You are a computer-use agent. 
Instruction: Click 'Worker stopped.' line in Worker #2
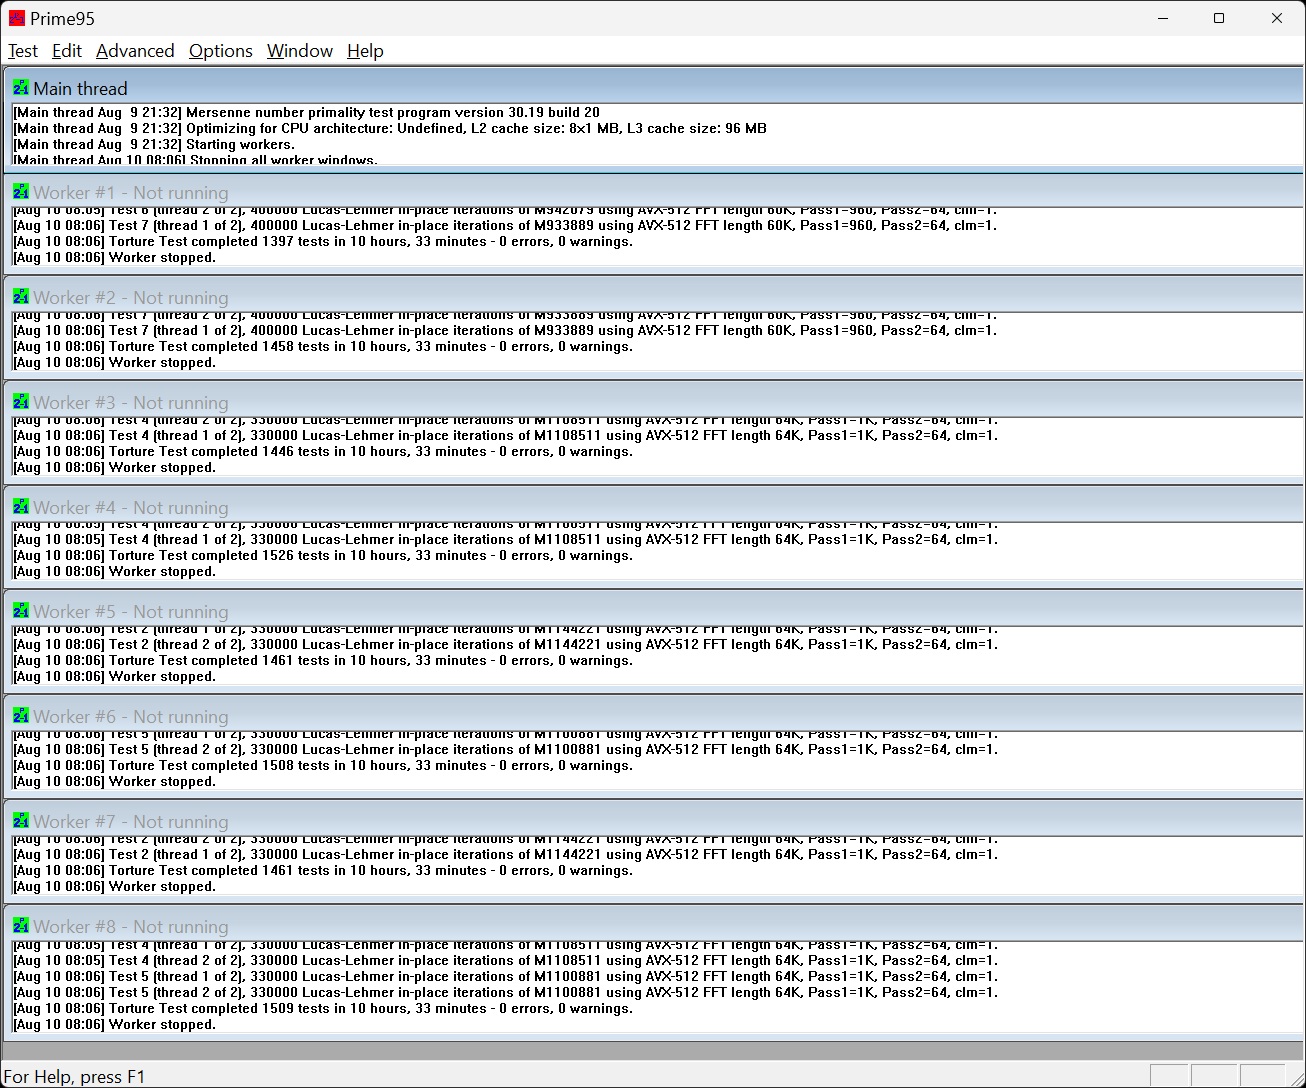(115, 362)
